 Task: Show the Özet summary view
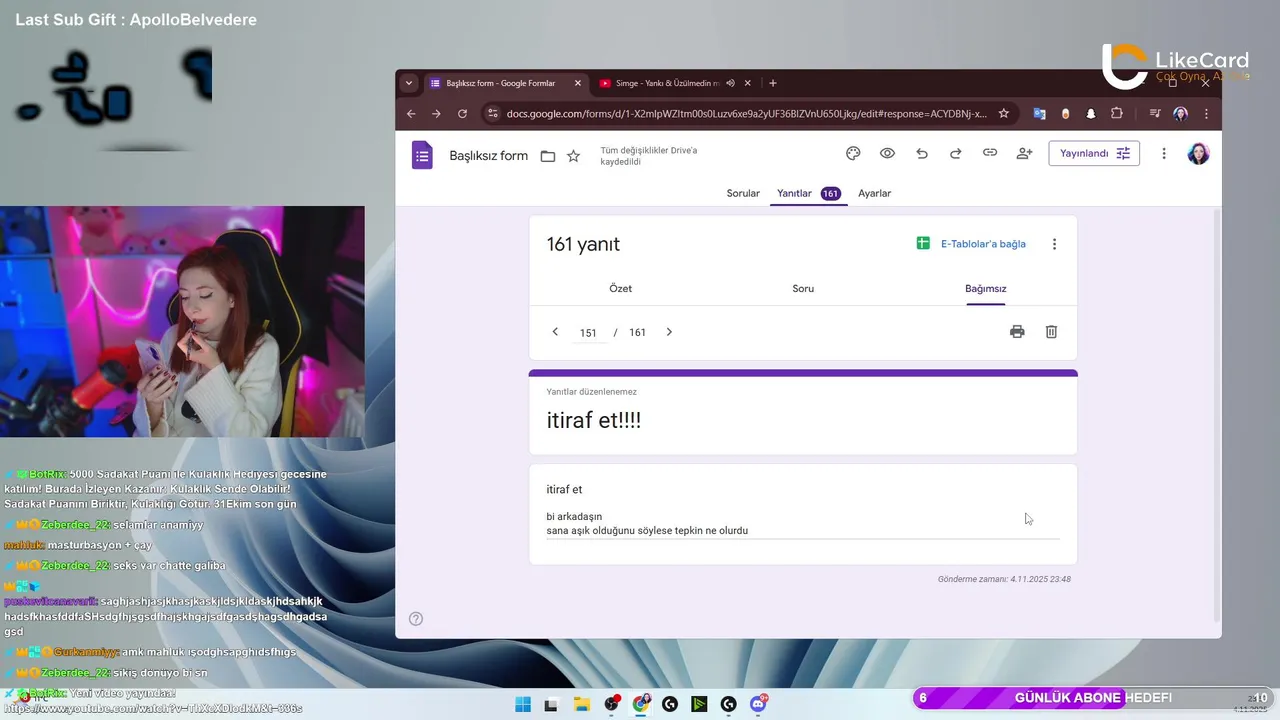tap(620, 288)
